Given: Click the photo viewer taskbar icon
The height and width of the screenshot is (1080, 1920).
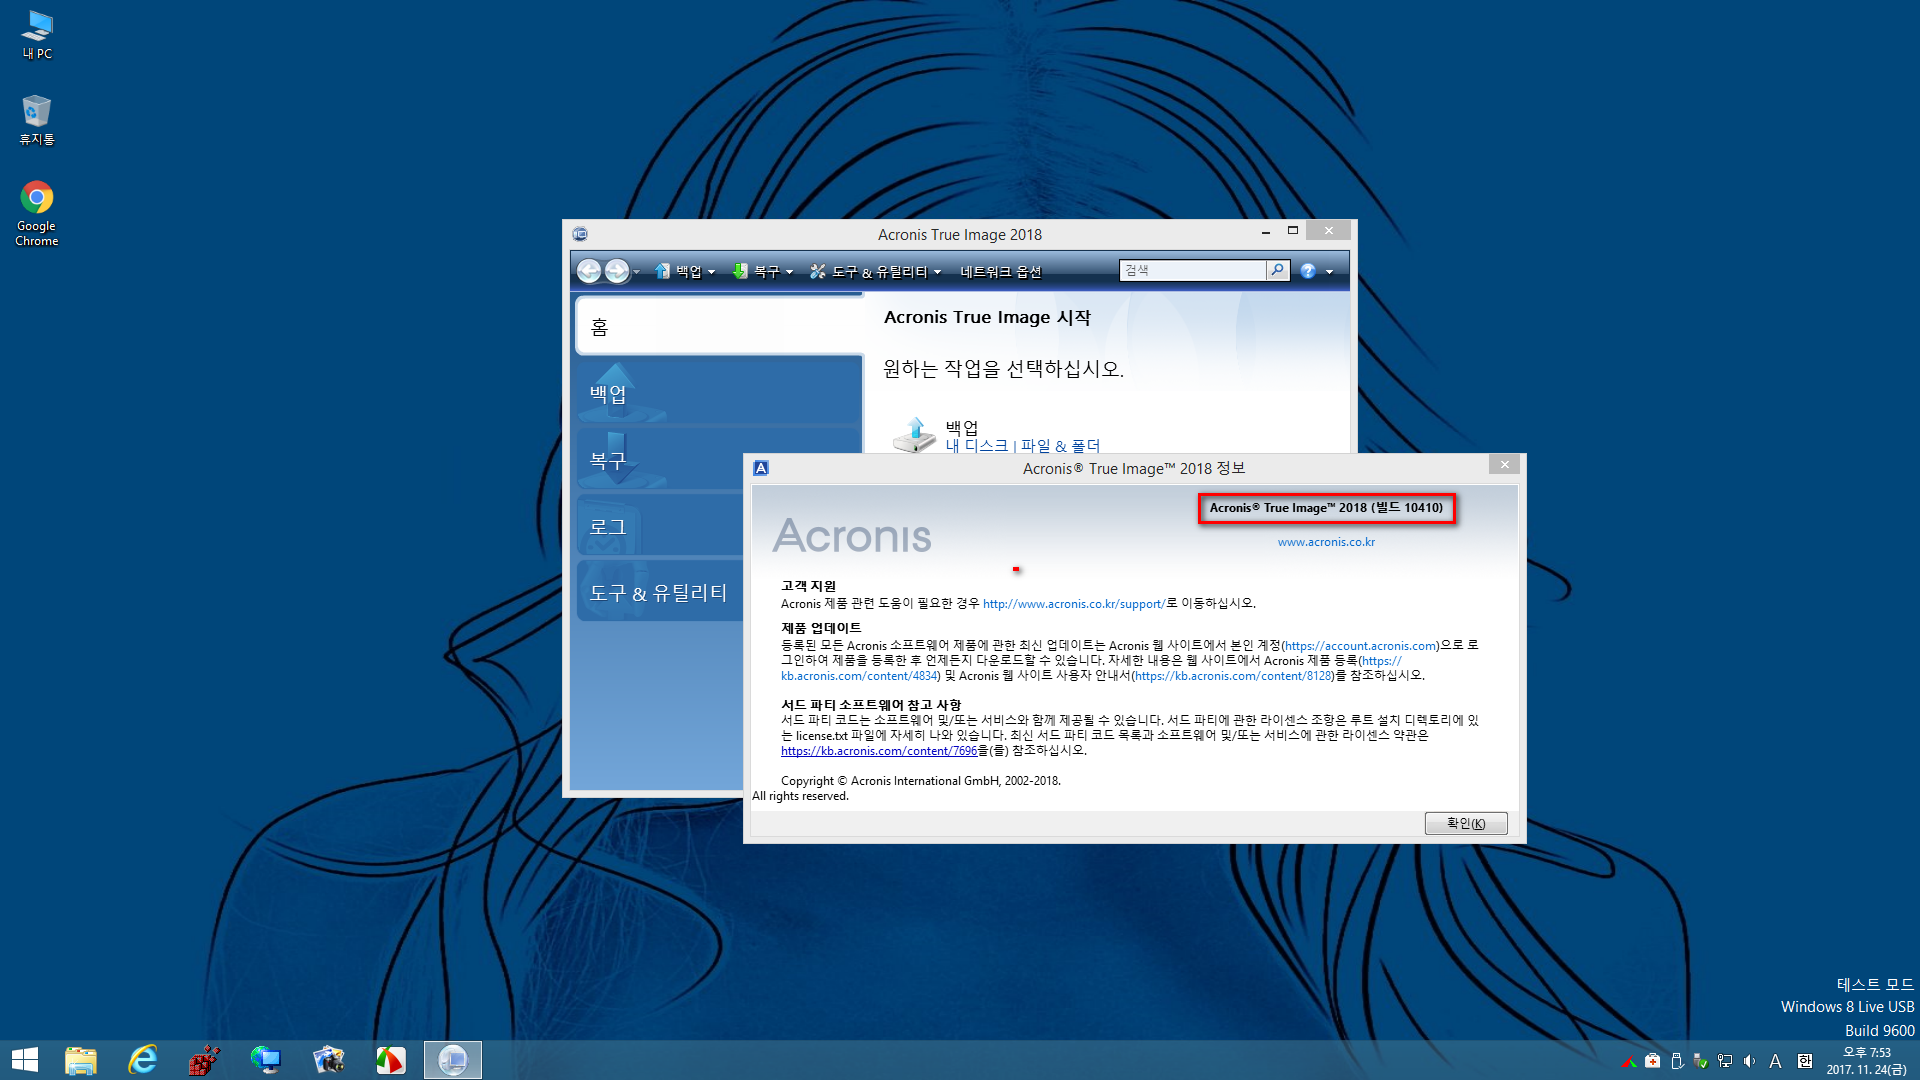Looking at the screenshot, I should tap(329, 1060).
